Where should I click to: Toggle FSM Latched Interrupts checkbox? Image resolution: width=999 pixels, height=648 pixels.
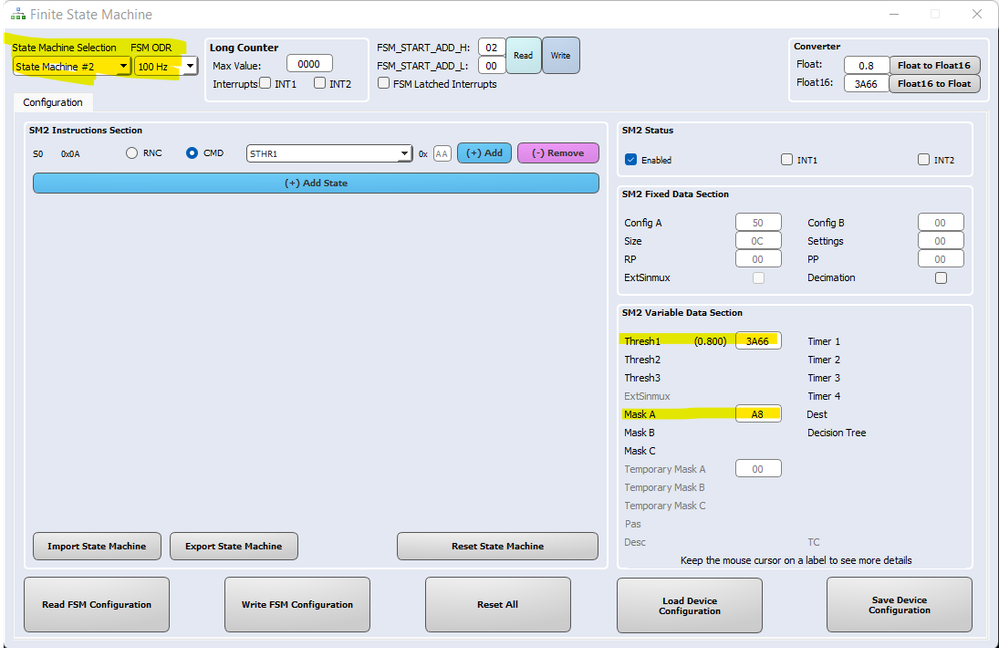point(384,83)
